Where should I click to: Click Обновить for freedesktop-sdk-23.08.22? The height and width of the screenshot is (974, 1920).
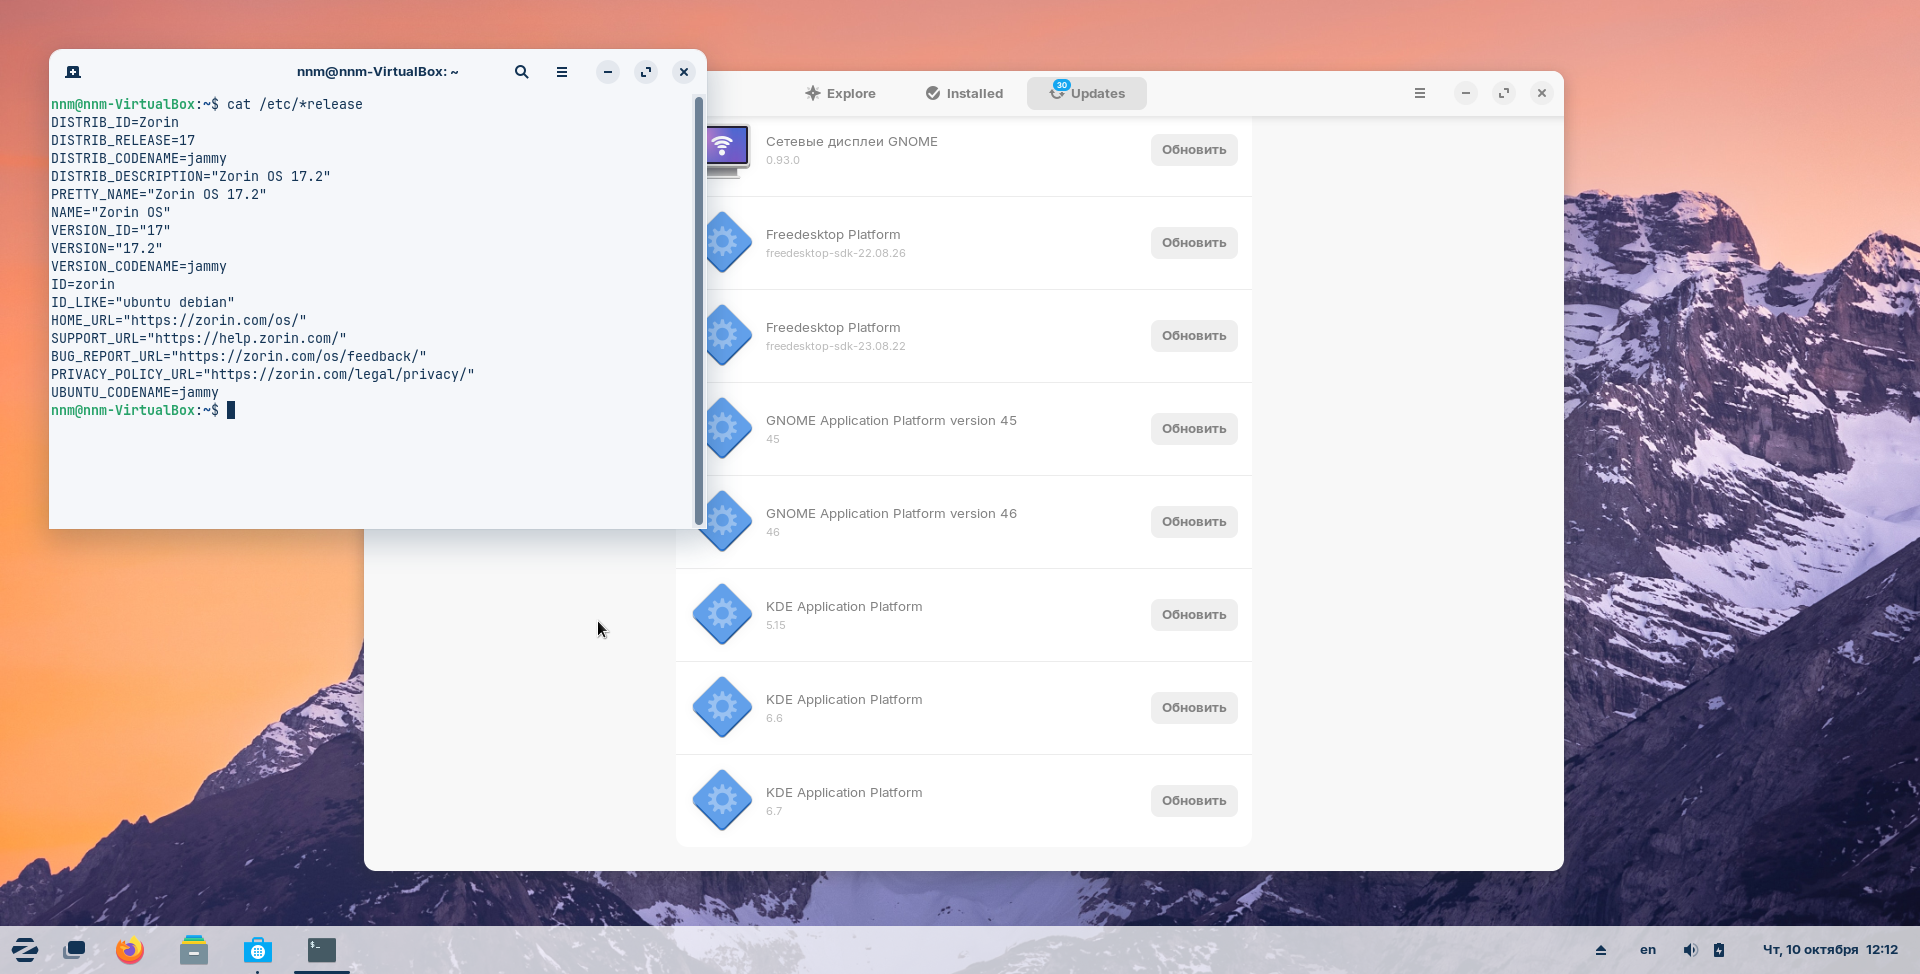pos(1194,336)
